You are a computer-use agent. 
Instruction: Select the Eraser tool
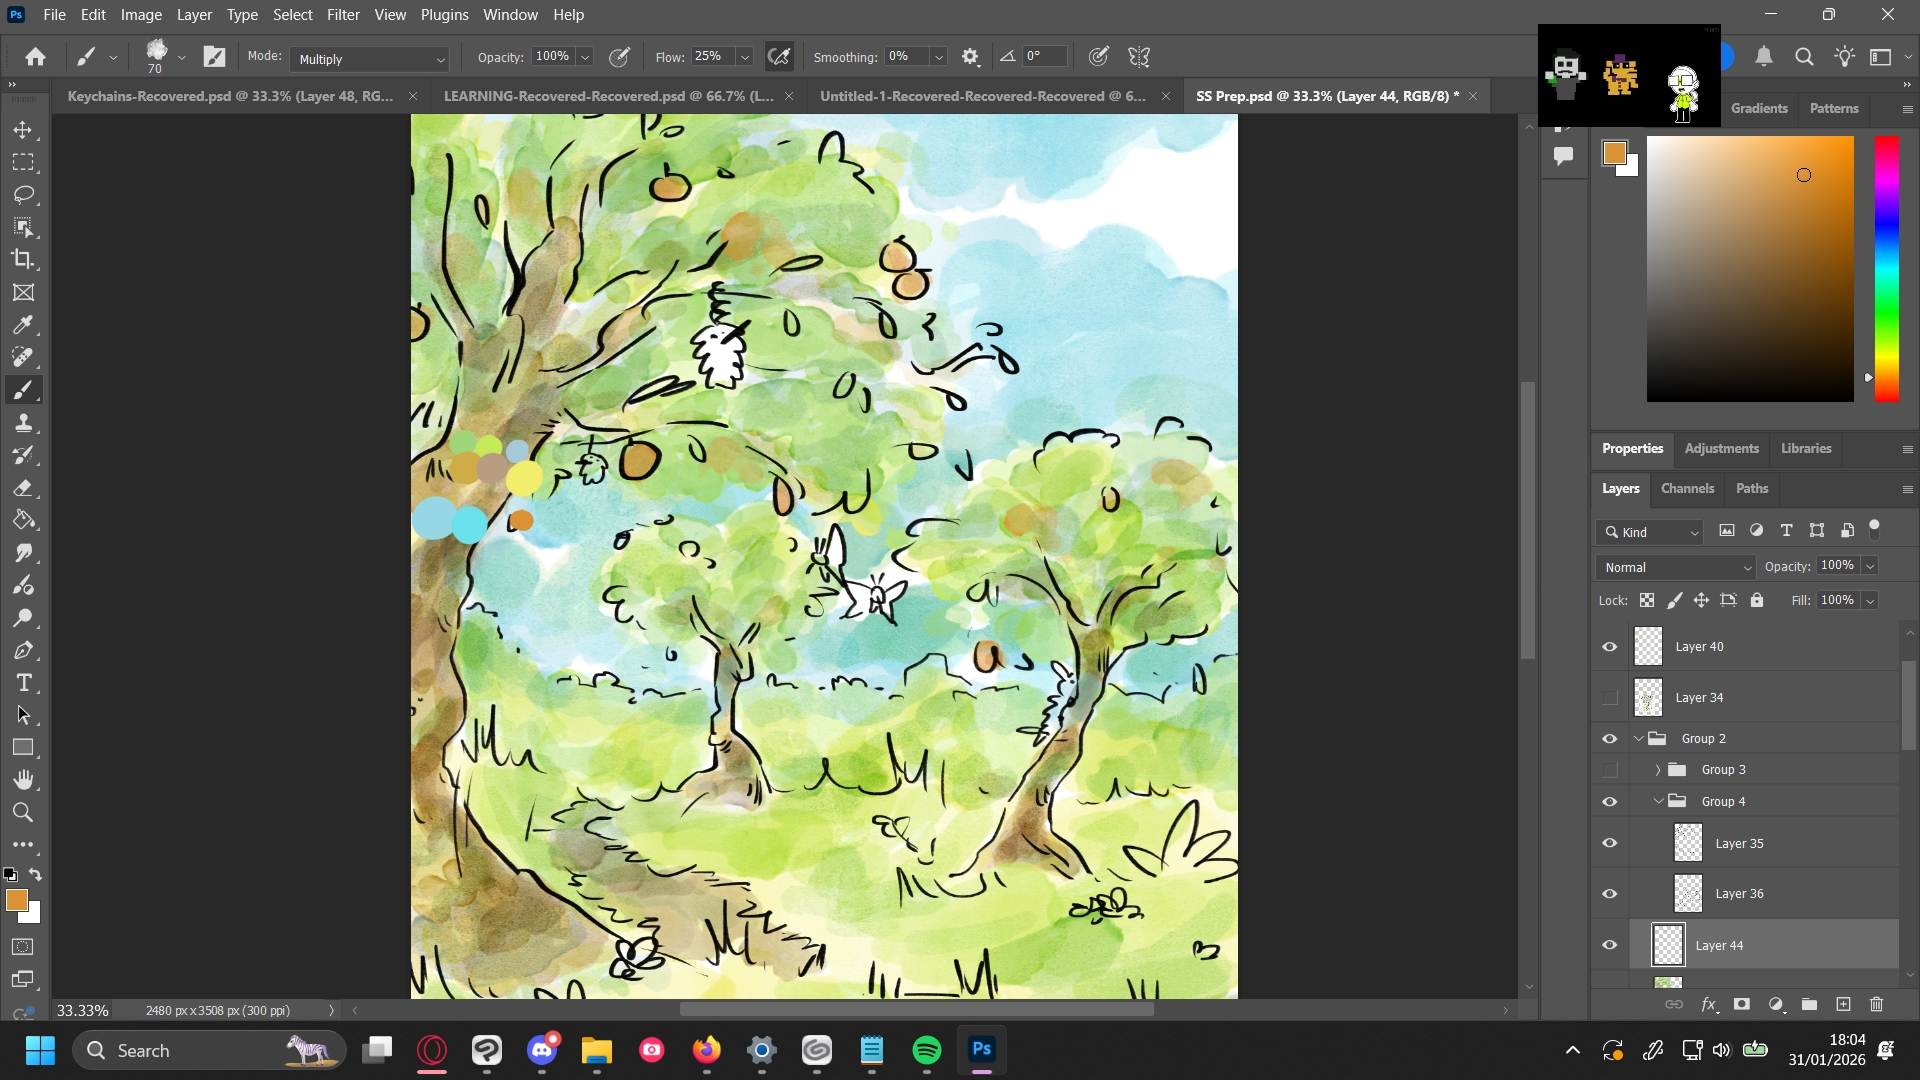tap(23, 488)
